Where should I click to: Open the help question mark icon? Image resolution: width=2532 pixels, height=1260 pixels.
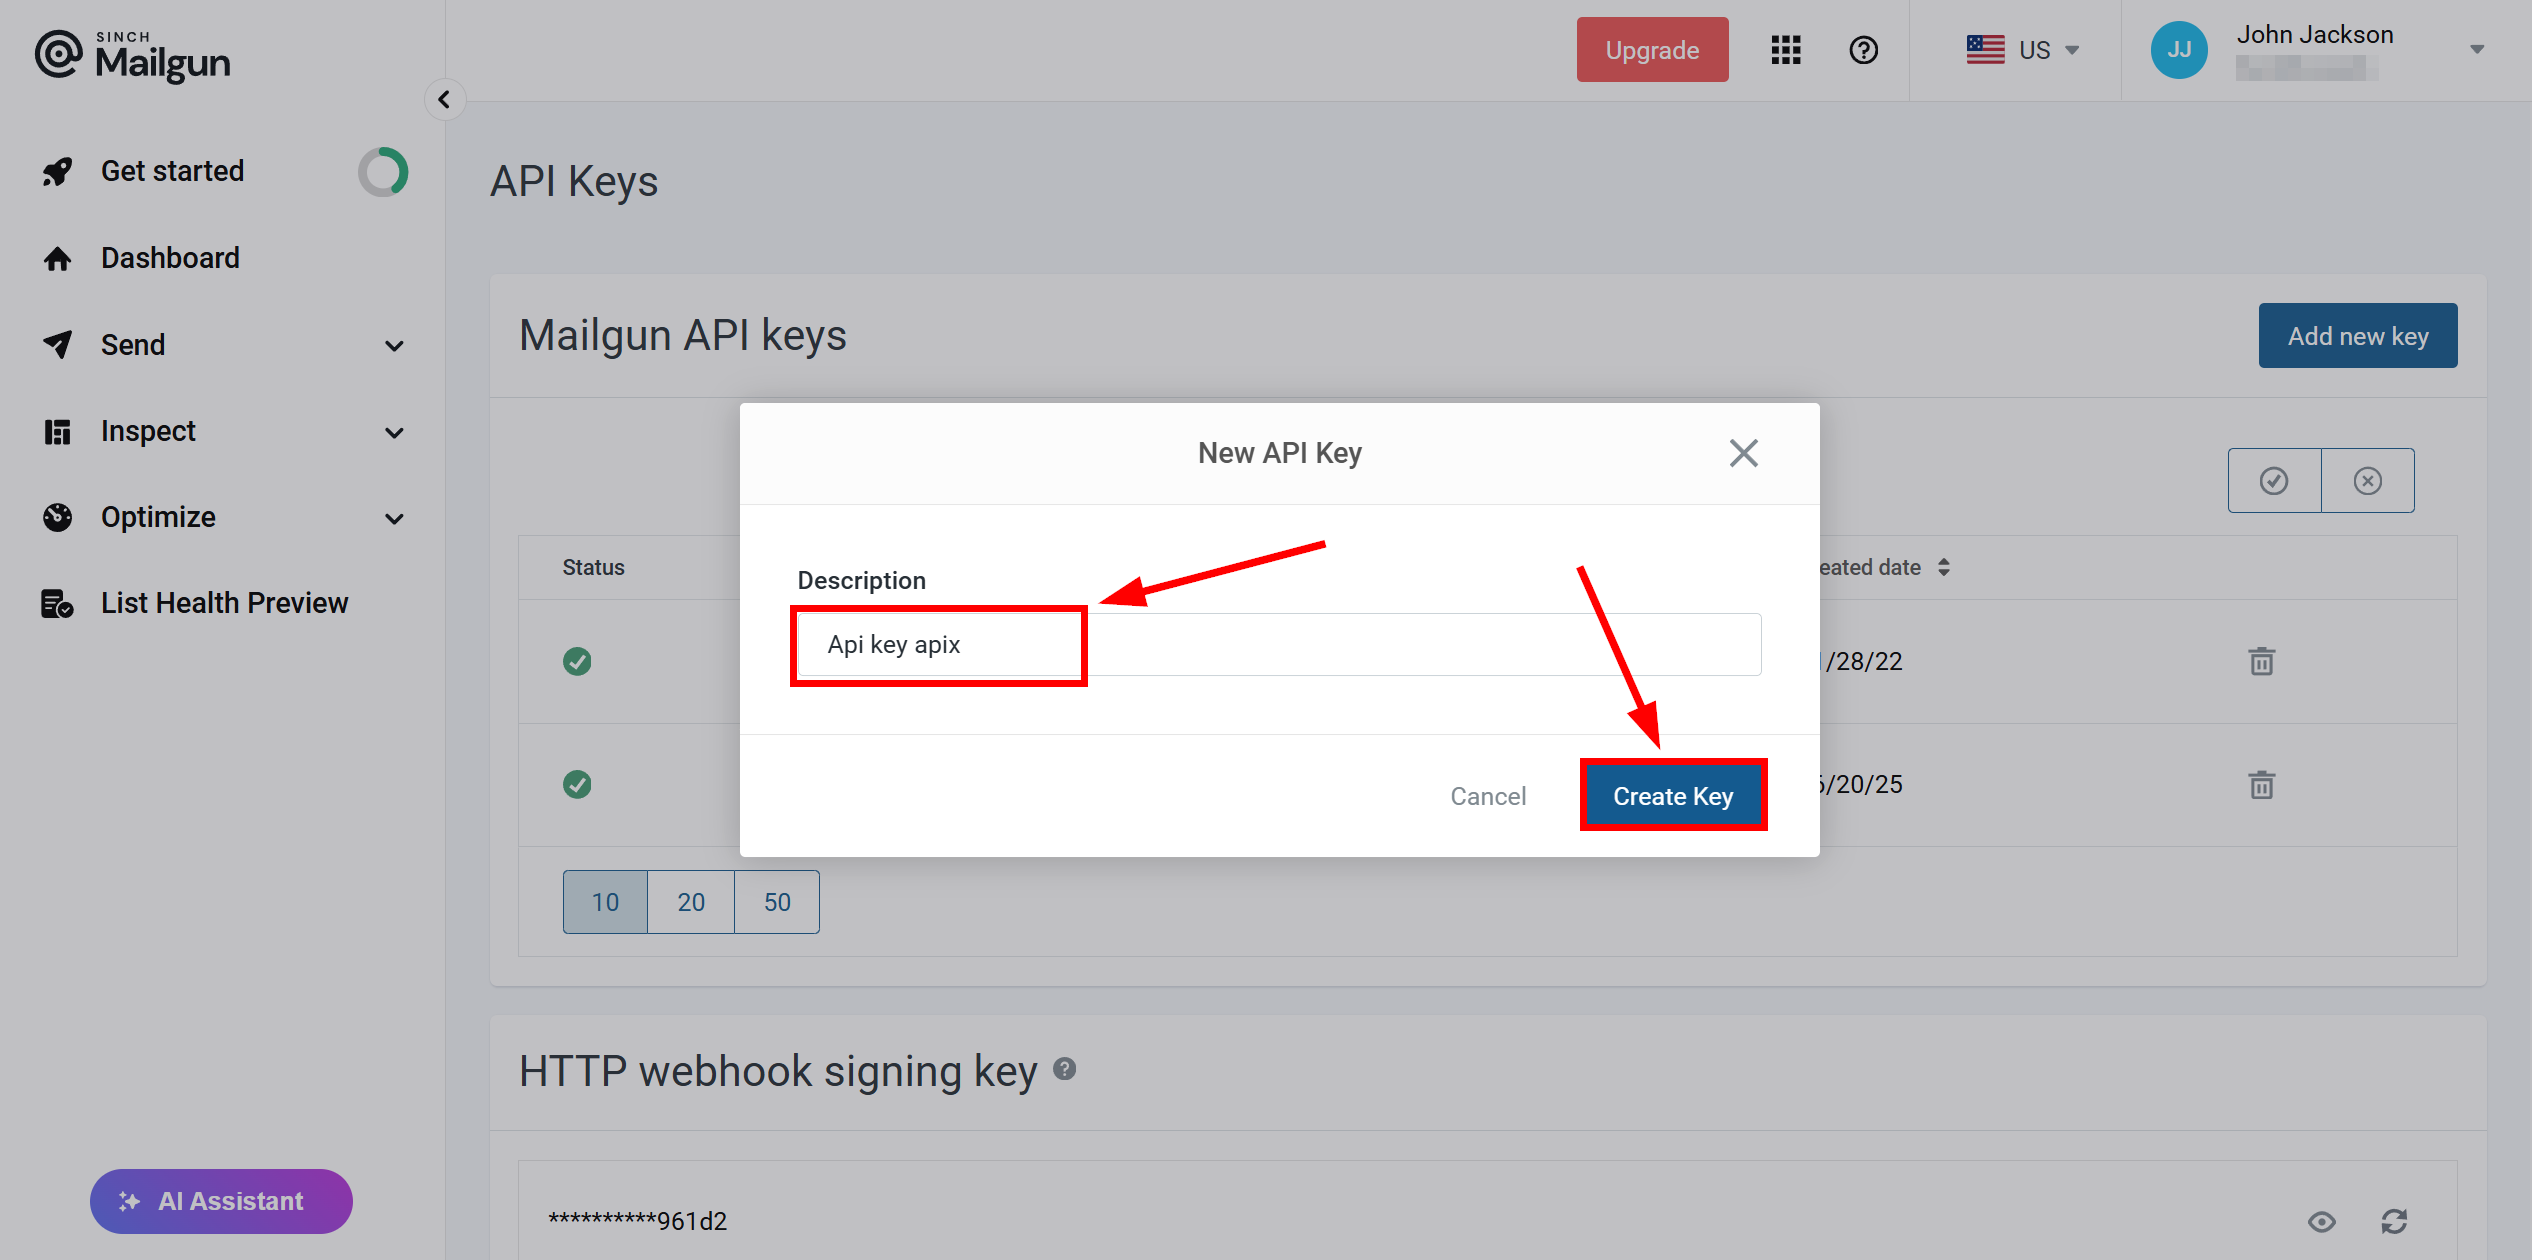tap(1864, 50)
